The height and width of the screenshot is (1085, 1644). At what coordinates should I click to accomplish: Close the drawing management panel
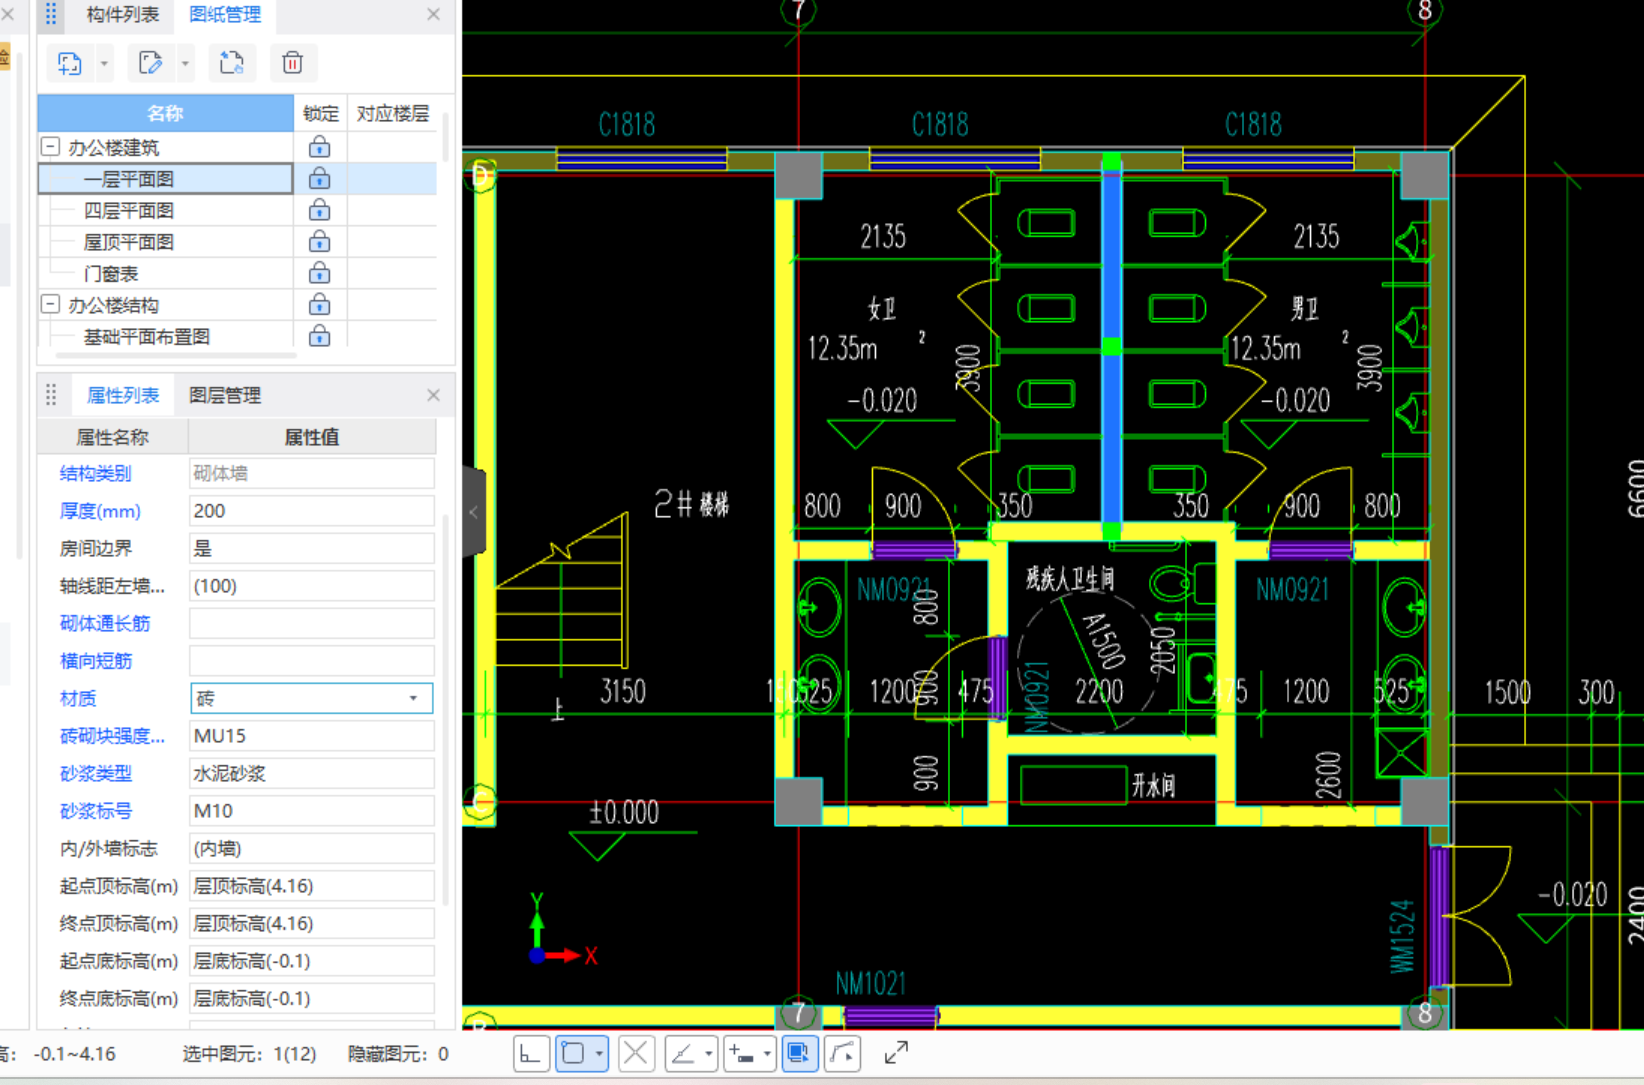433,14
